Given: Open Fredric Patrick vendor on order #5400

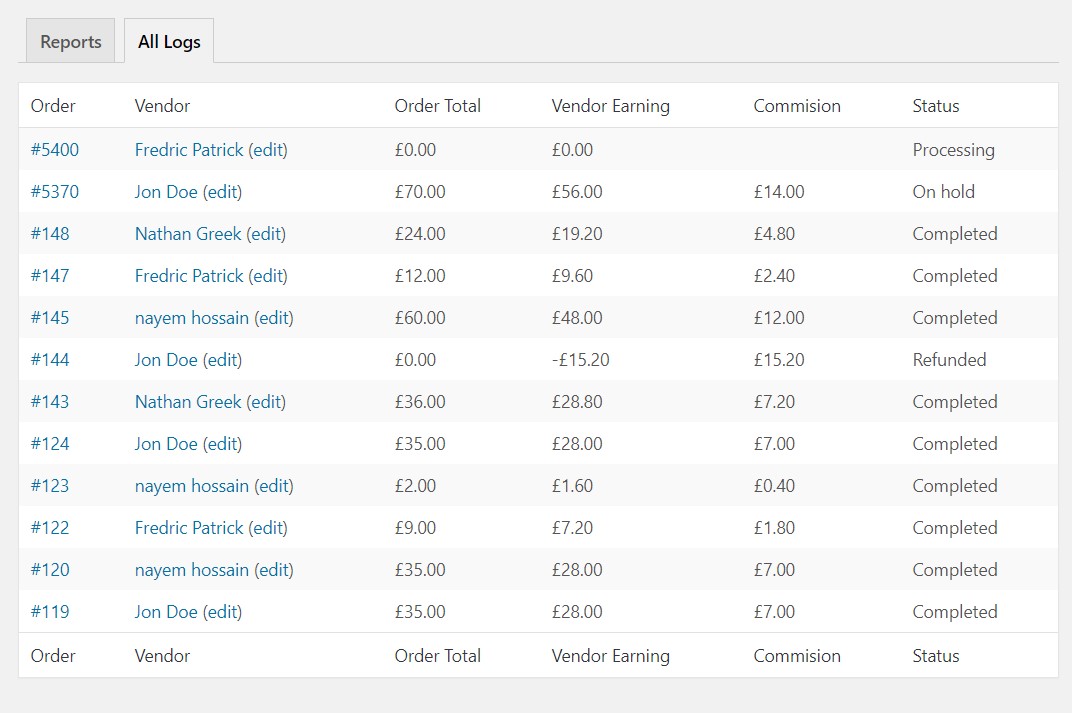Looking at the screenshot, I should pos(189,150).
